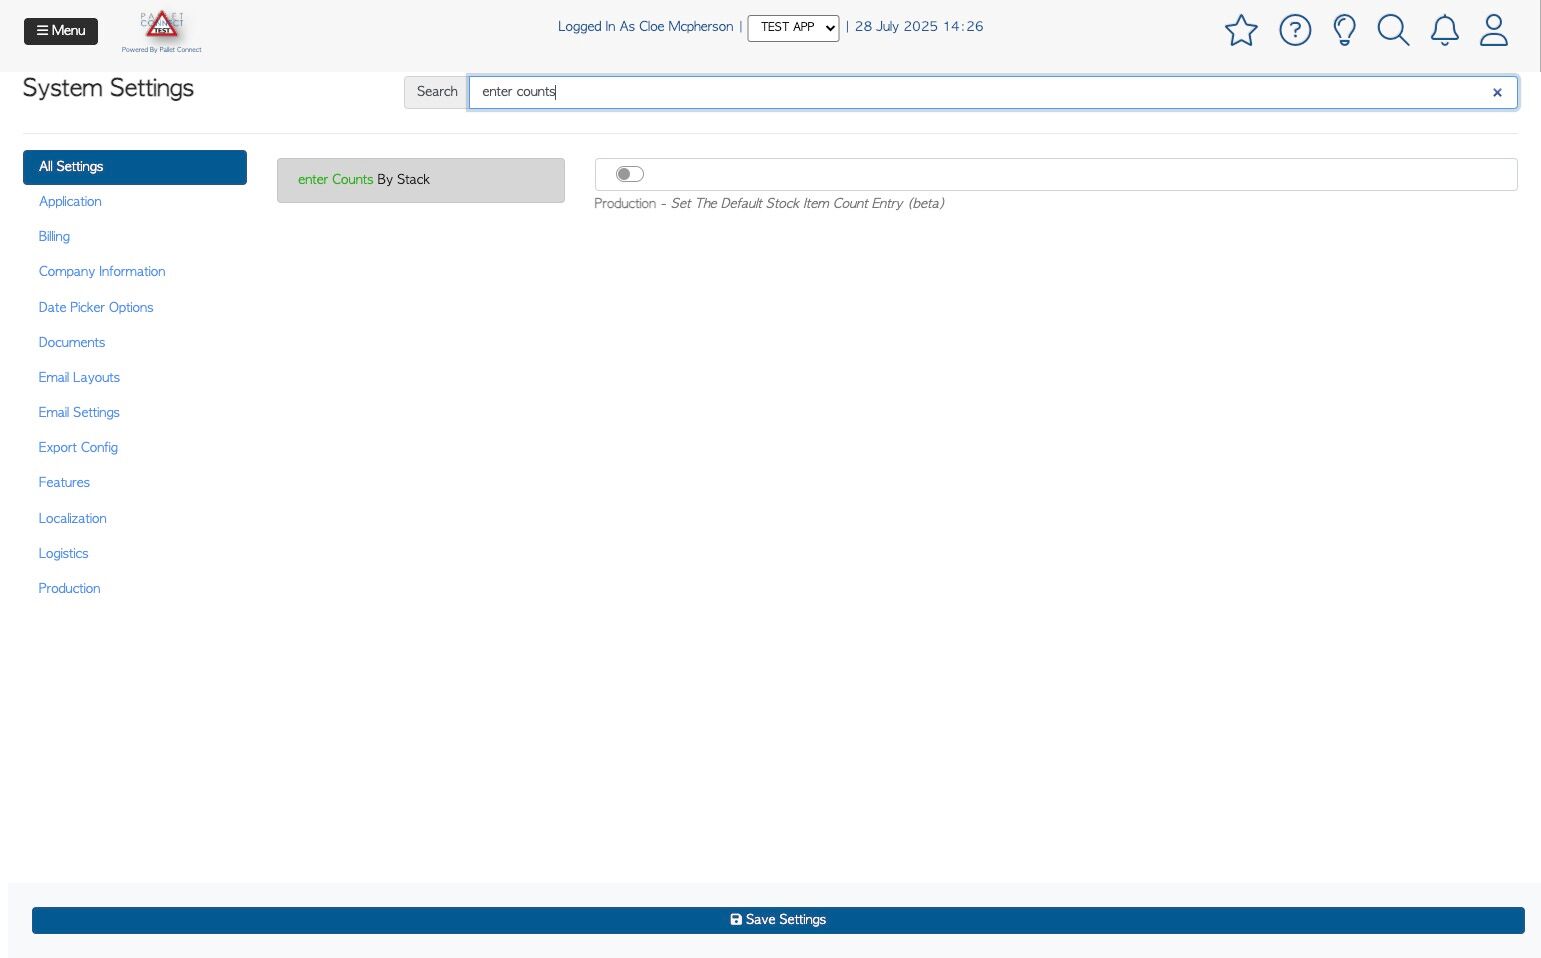Click the lightbulb tips icon
Image resolution: width=1541 pixels, height=958 pixels.
pyautogui.click(x=1345, y=30)
